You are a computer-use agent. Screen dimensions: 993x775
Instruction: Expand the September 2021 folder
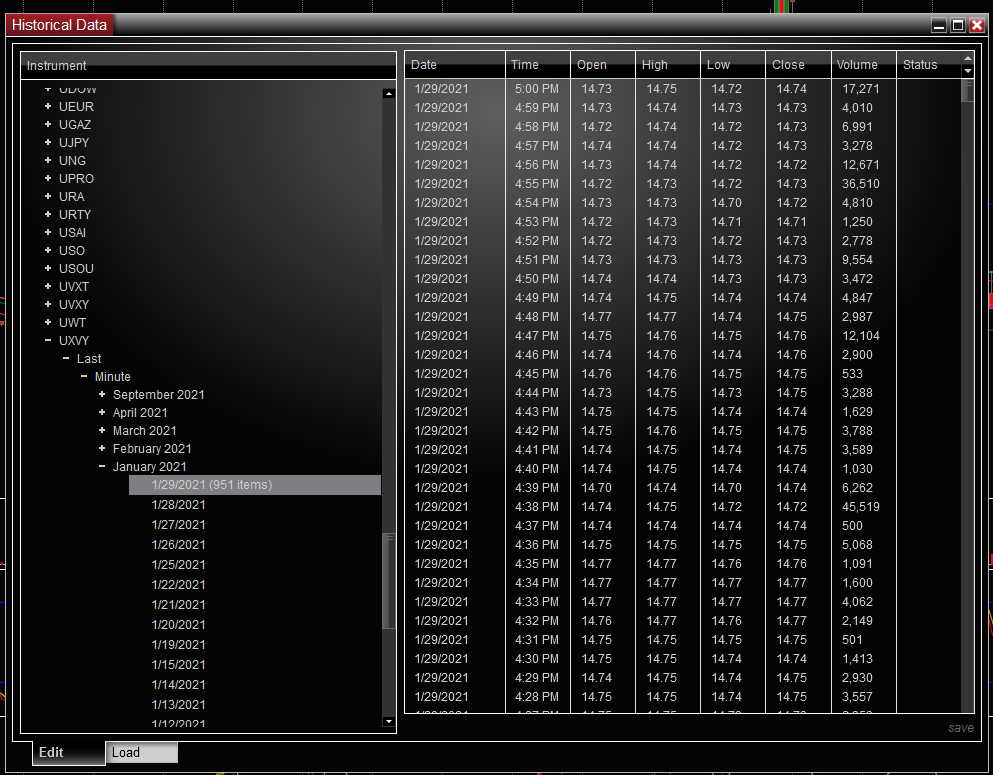102,394
